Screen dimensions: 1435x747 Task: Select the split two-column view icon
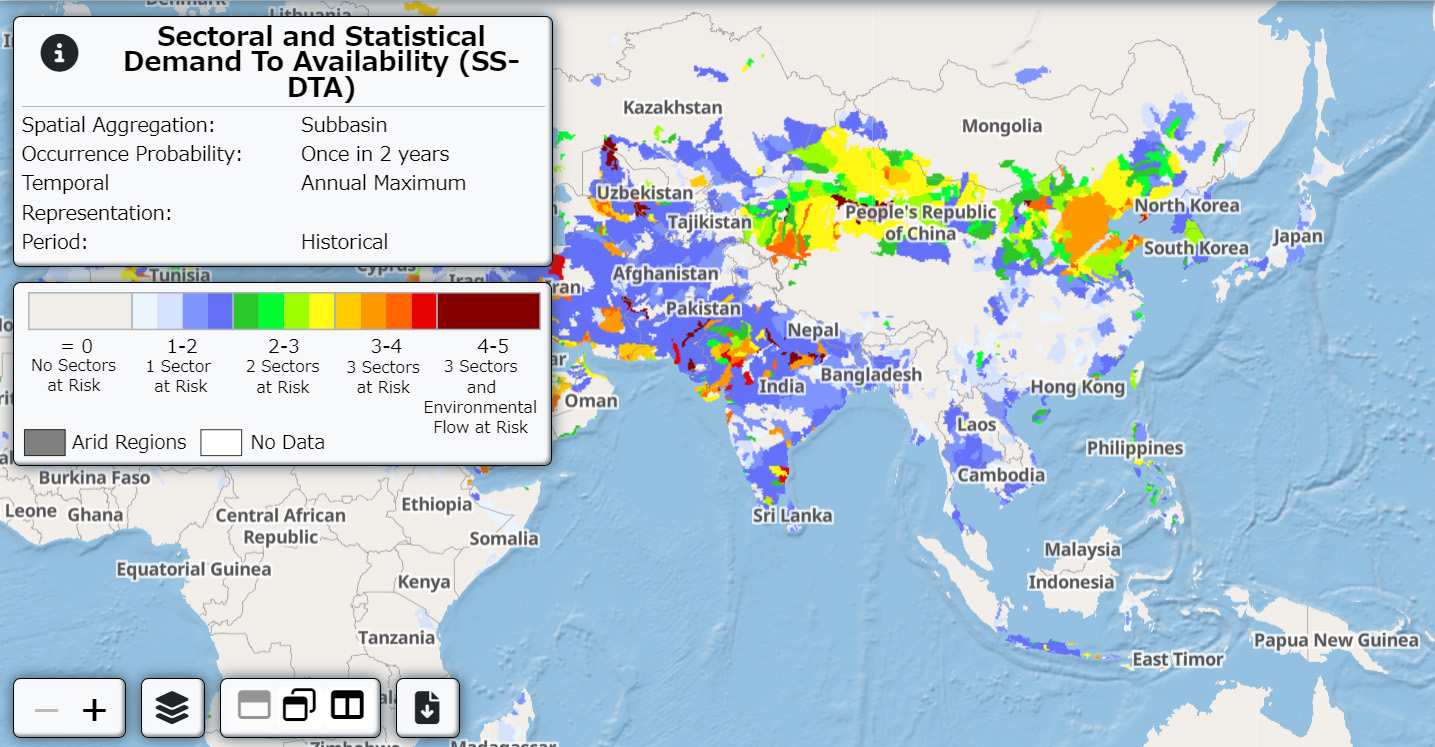coord(347,705)
